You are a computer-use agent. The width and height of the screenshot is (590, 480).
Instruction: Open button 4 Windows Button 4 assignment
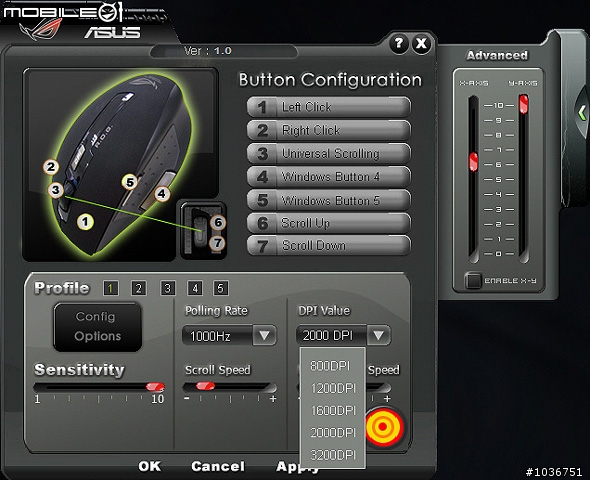(x=329, y=177)
